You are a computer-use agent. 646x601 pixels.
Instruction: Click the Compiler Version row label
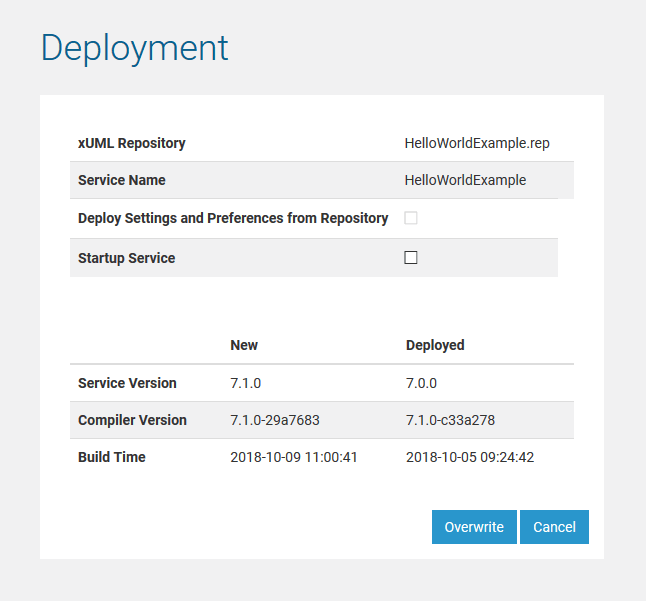[132, 420]
